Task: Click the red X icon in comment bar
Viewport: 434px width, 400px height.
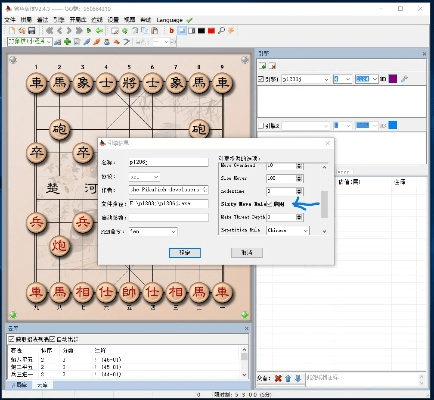Action: 278,378
